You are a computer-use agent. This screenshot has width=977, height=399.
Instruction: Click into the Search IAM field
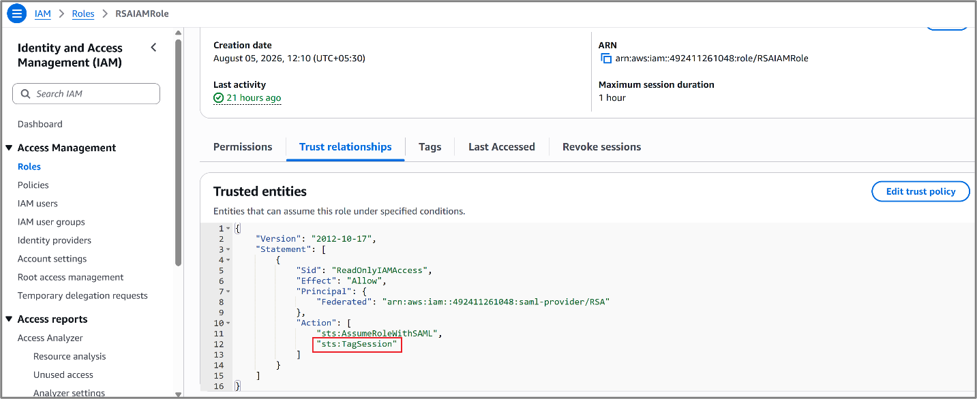tap(86, 94)
